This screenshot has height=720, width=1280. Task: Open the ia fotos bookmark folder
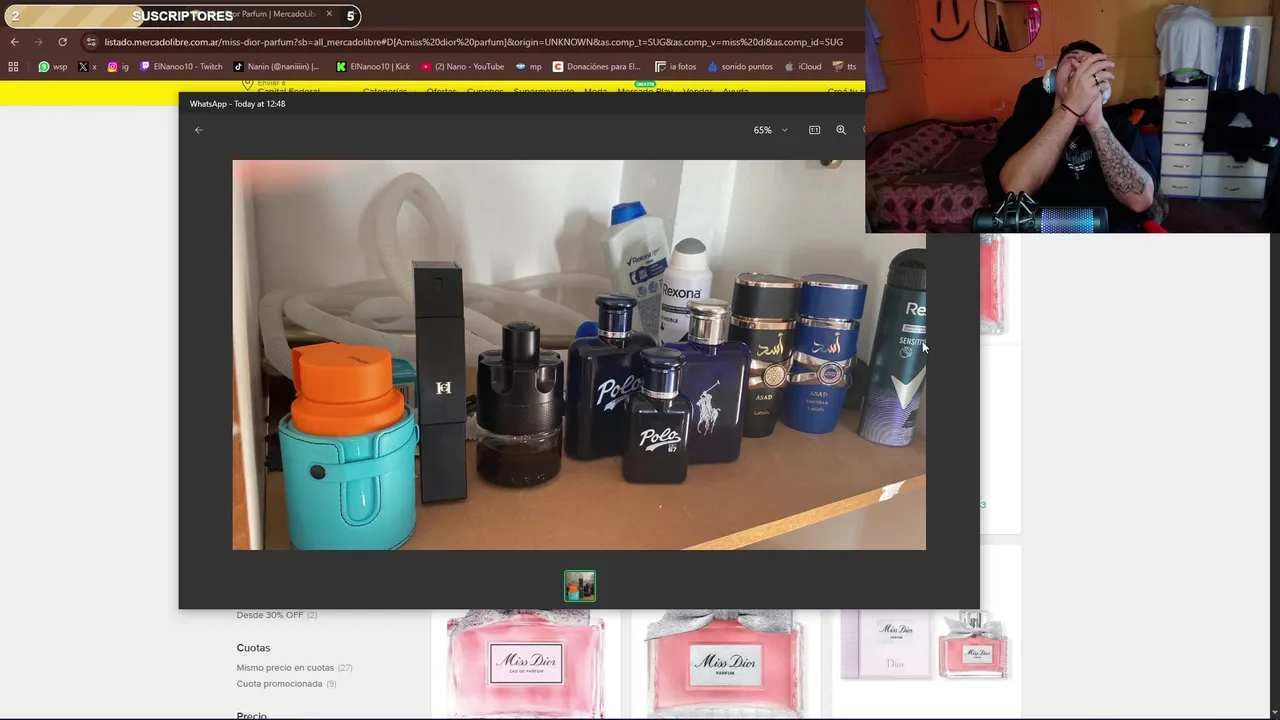coord(675,67)
